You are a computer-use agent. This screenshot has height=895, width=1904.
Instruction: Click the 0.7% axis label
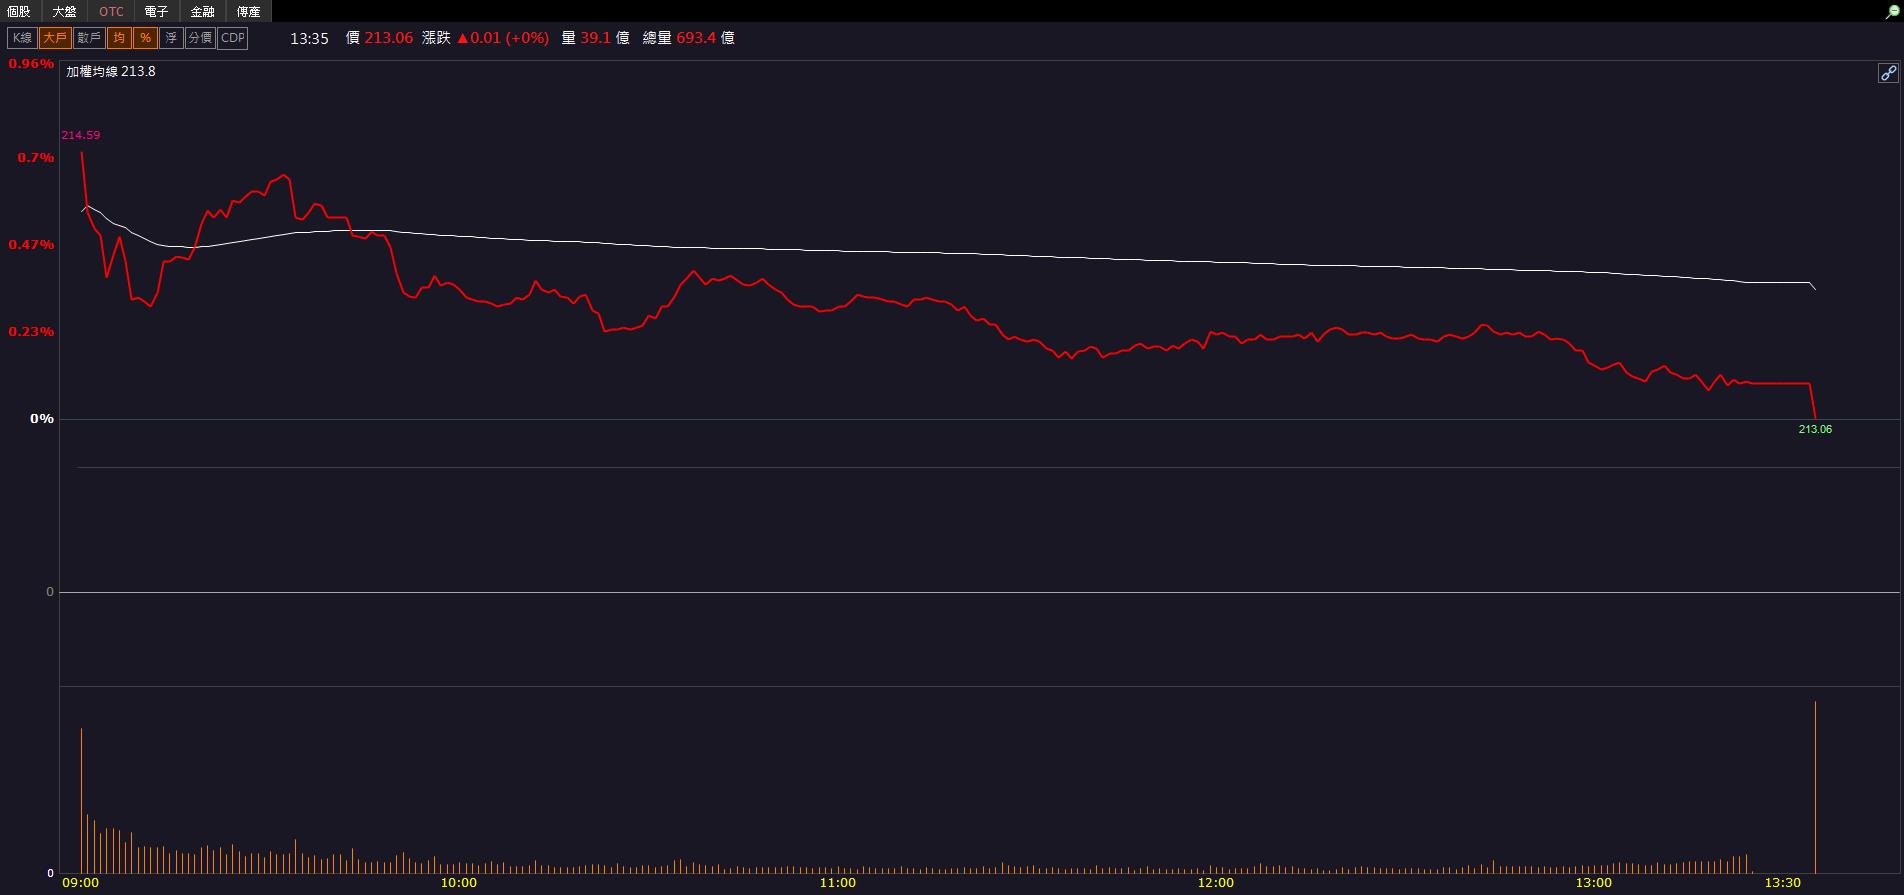36,157
